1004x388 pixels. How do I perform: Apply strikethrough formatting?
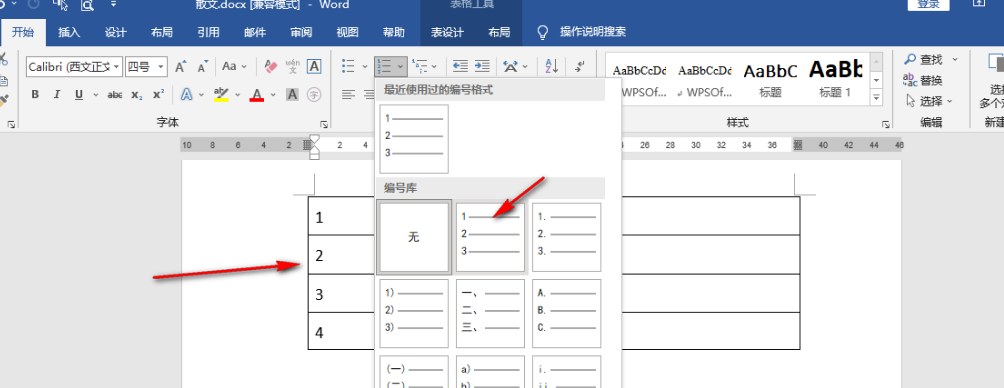(115, 95)
